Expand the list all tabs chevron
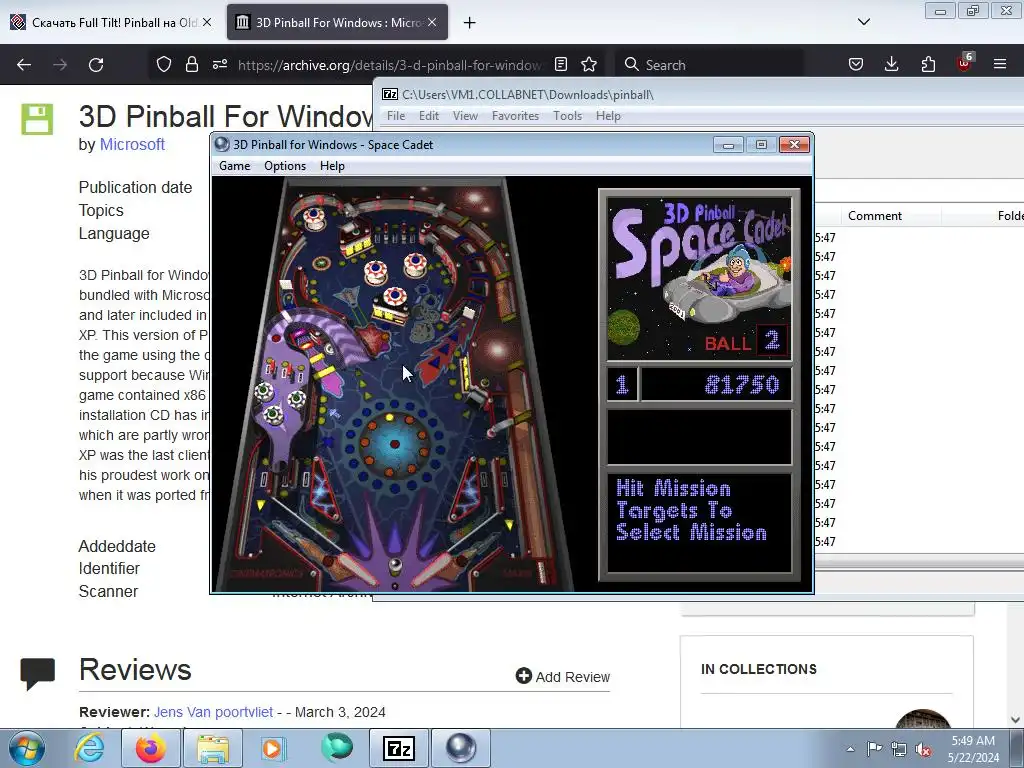 [x=864, y=22]
